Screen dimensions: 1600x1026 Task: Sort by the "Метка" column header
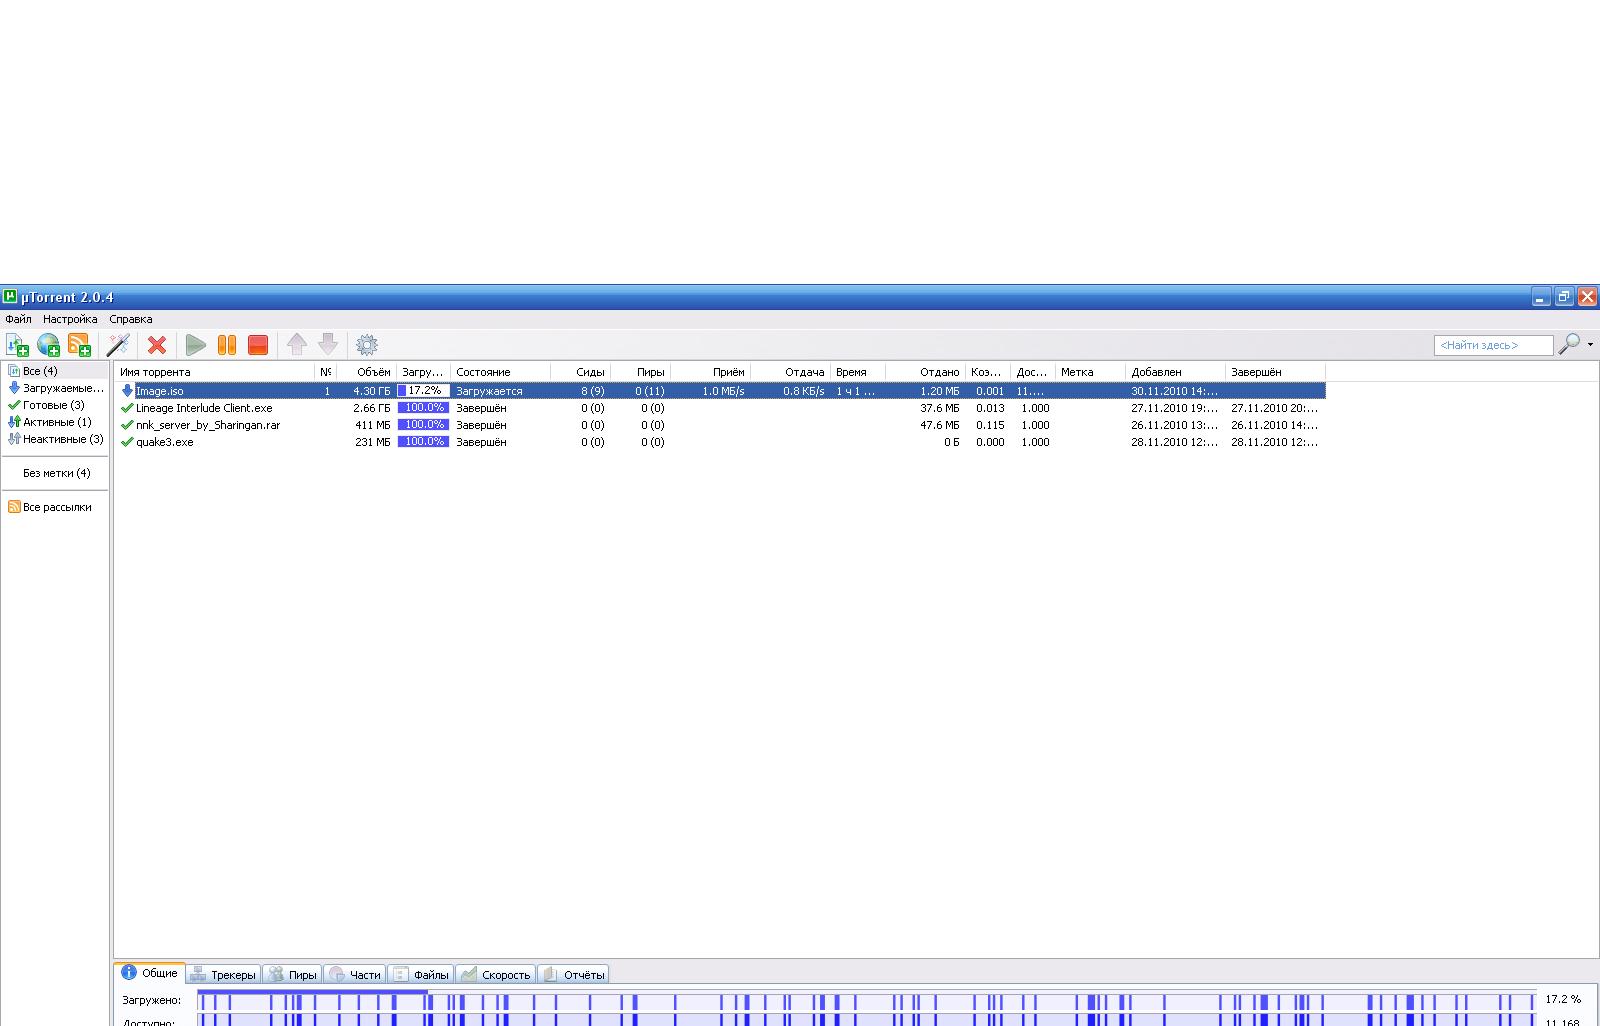[1090, 372]
